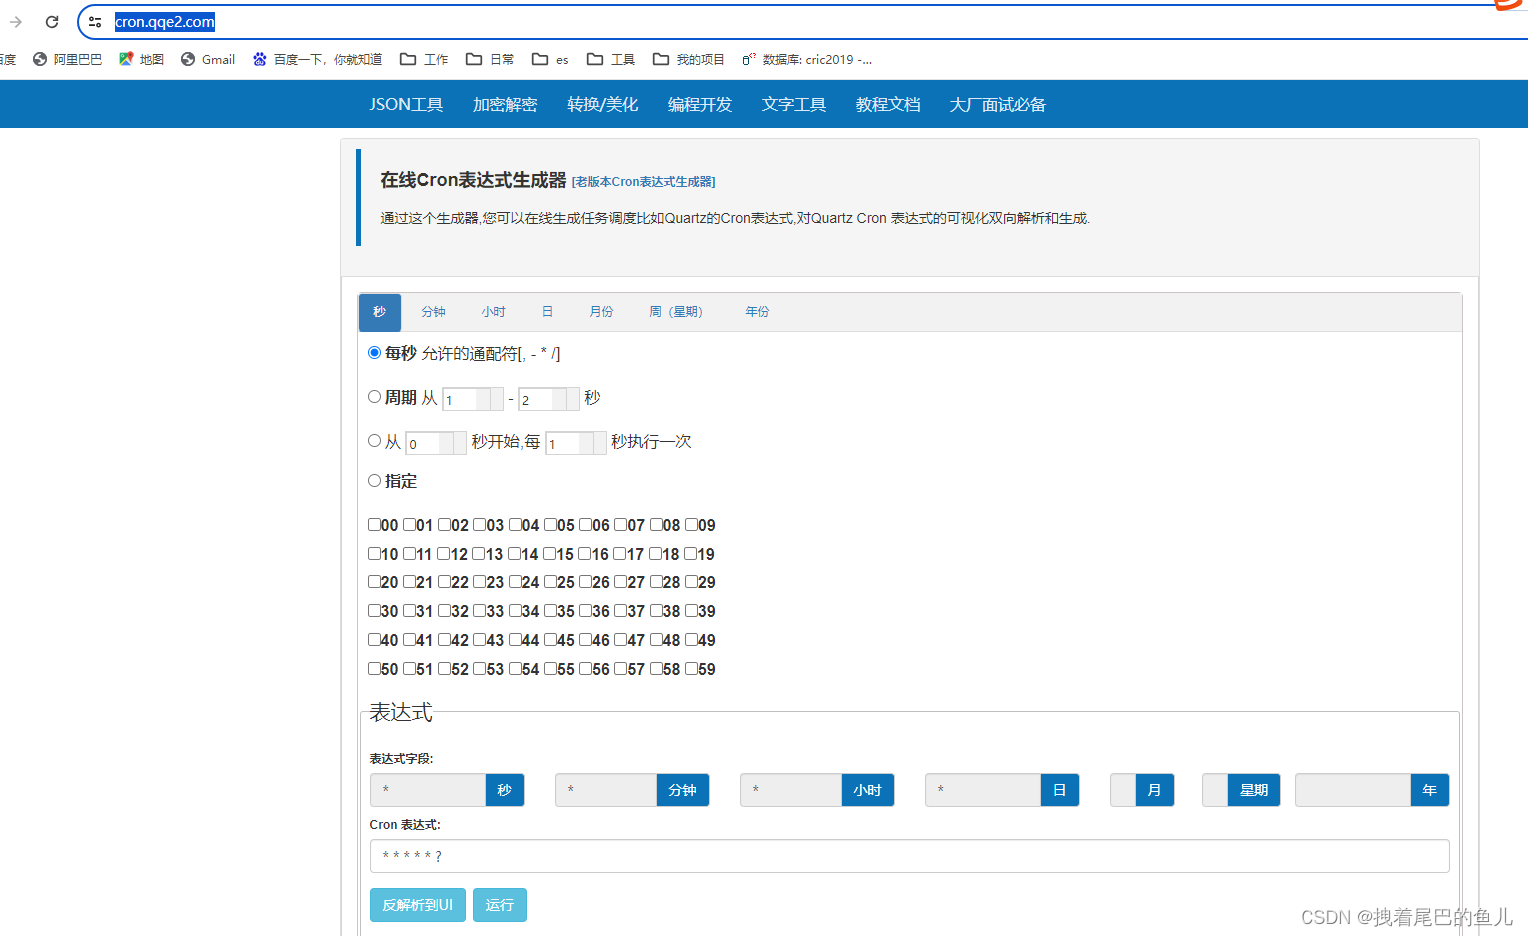The image size is (1528, 936).
Task: Click the 小时 expression field input
Action: point(791,790)
